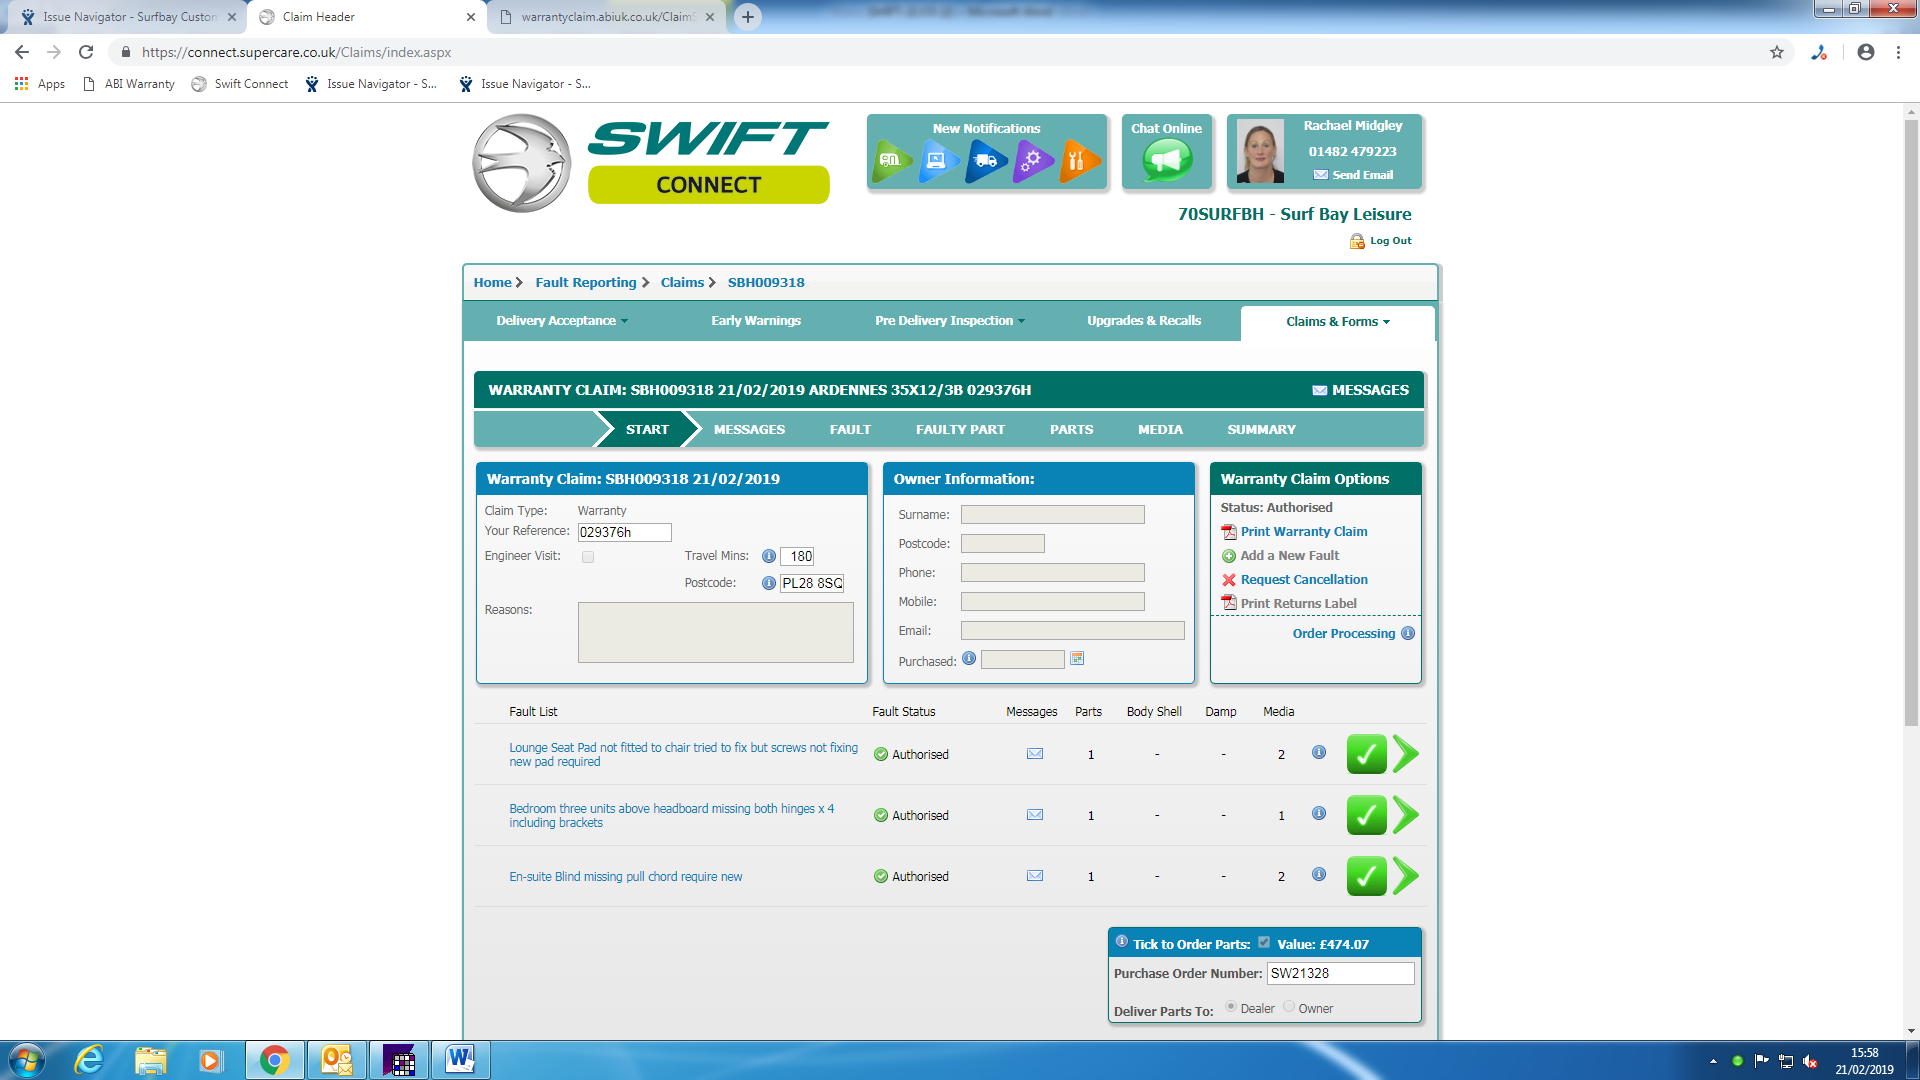Toggle the Tick to Order Parts checkbox
This screenshot has height=1080, width=1920.
tap(1264, 943)
